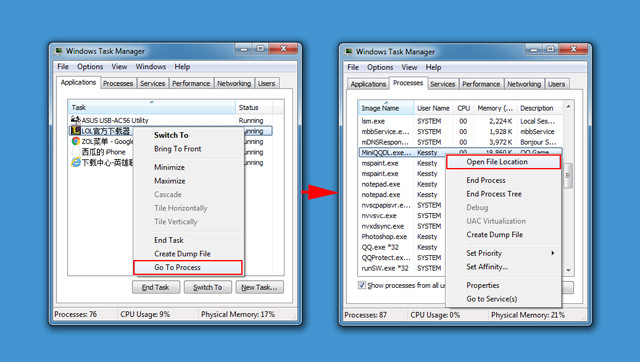Sort by User Name column header
The width and height of the screenshot is (640, 362).
click(x=433, y=108)
